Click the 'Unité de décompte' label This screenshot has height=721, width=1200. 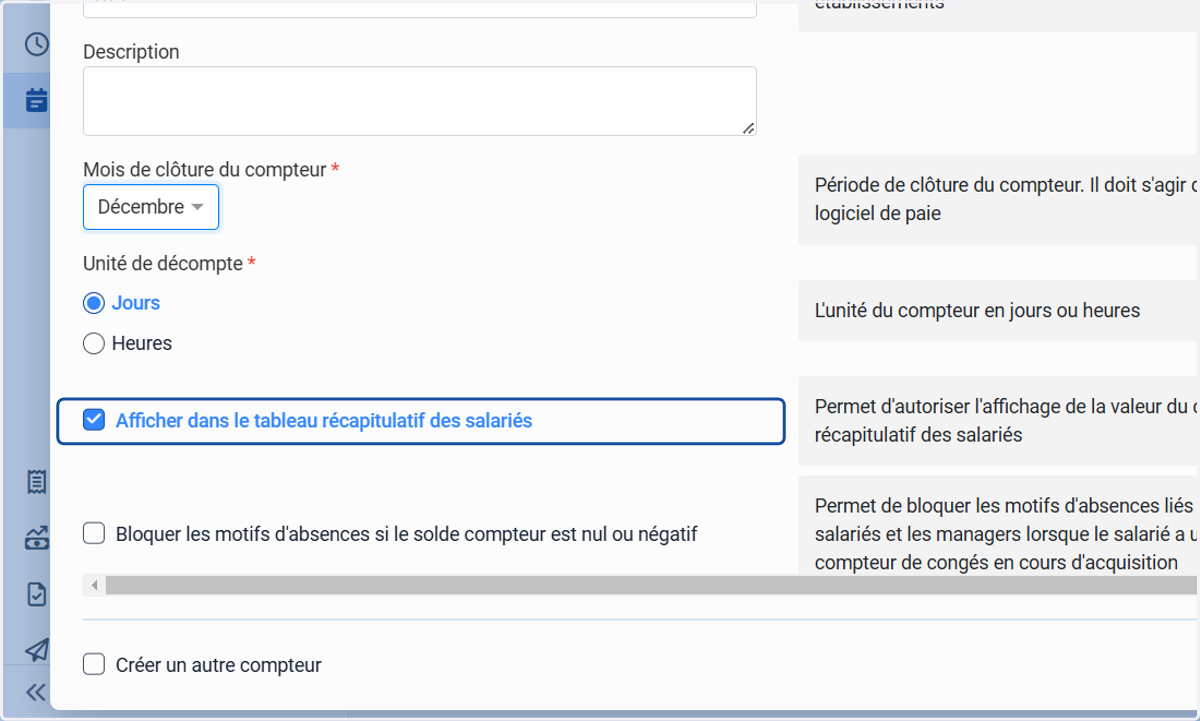(163, 264)
